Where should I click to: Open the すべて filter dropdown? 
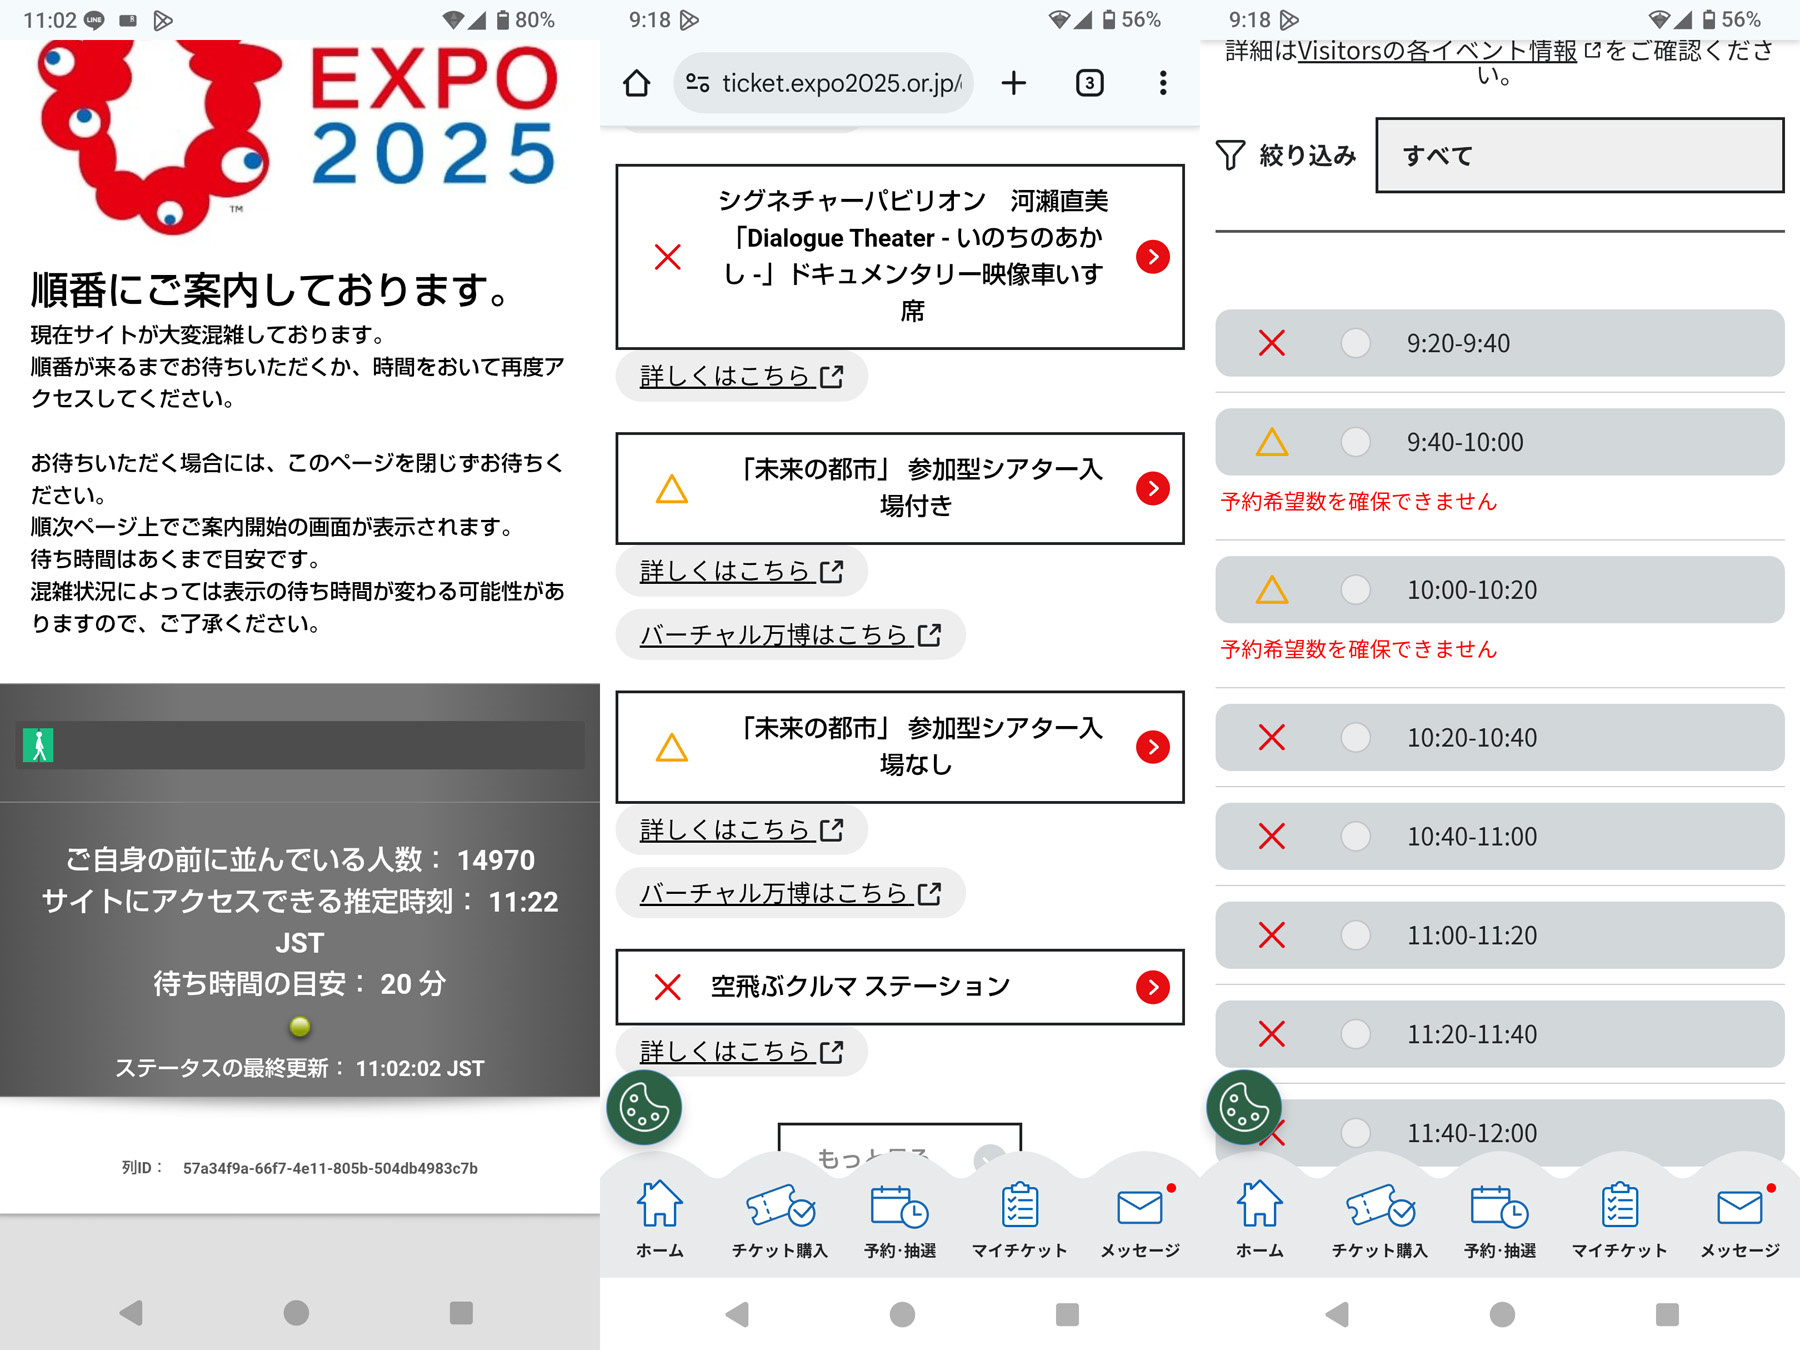[x=1579, y=155]
